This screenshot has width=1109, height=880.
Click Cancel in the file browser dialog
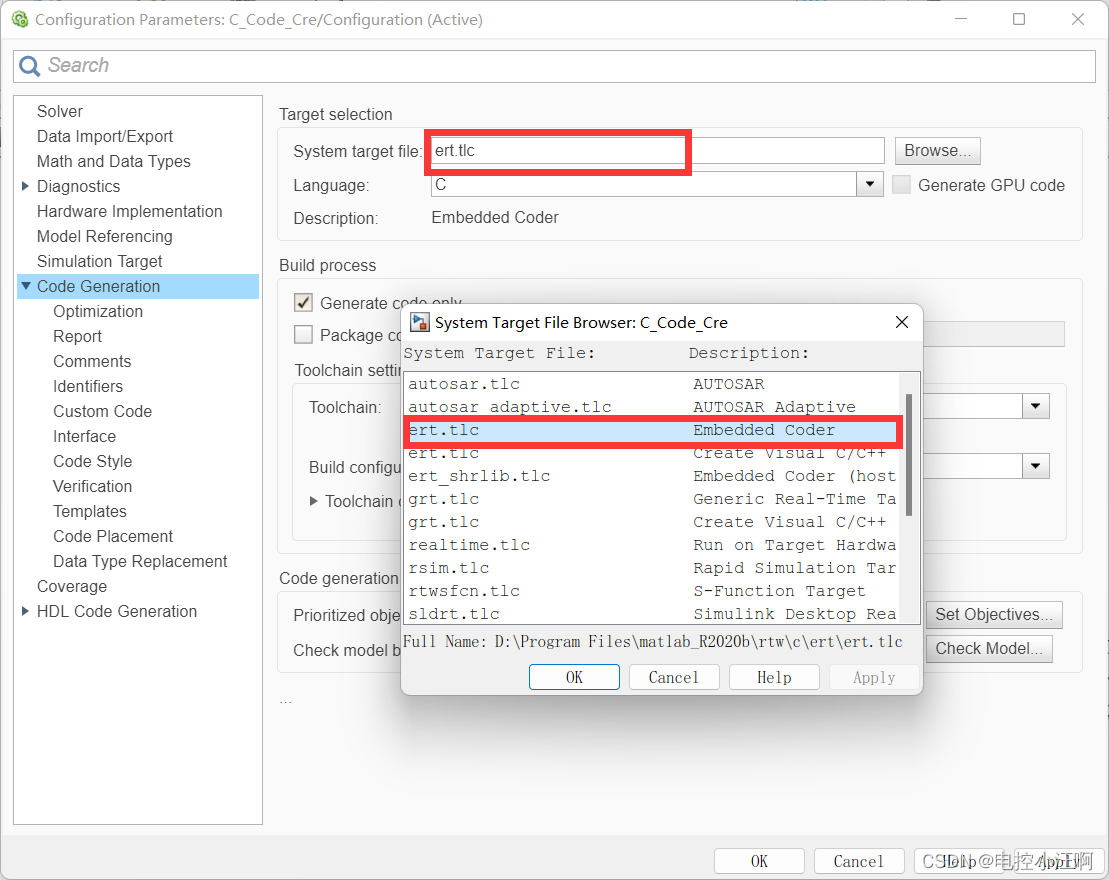(x=674, y=677)
